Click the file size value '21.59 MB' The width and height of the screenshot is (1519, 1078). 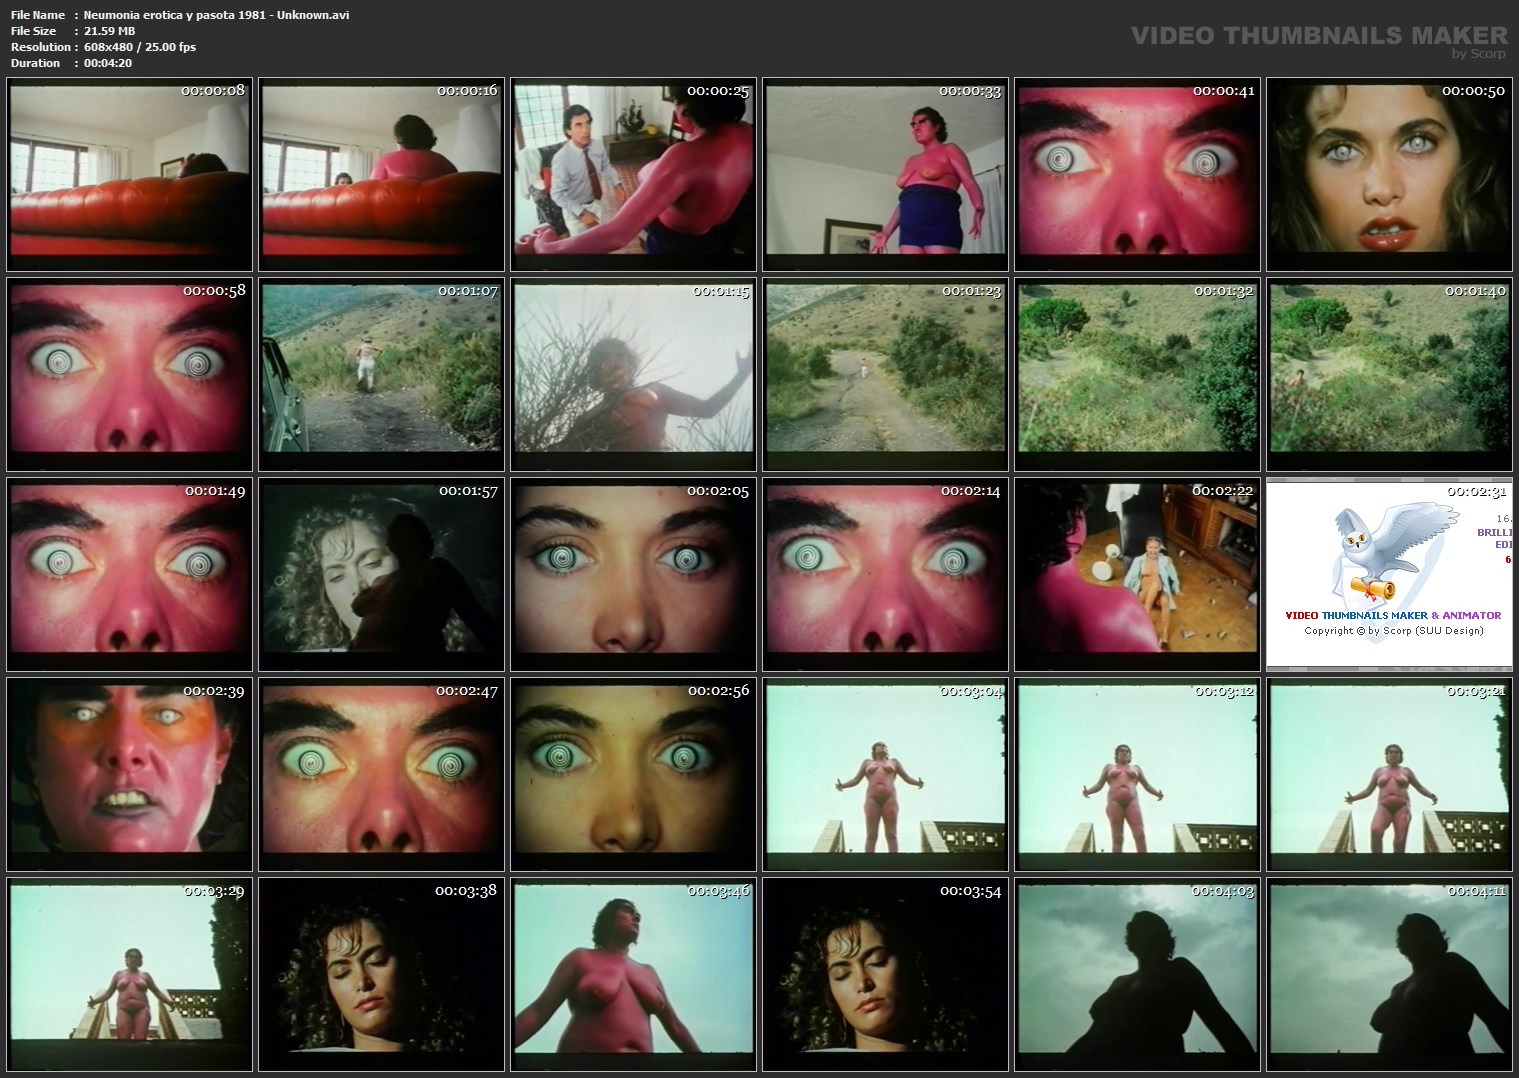(109, 31)
